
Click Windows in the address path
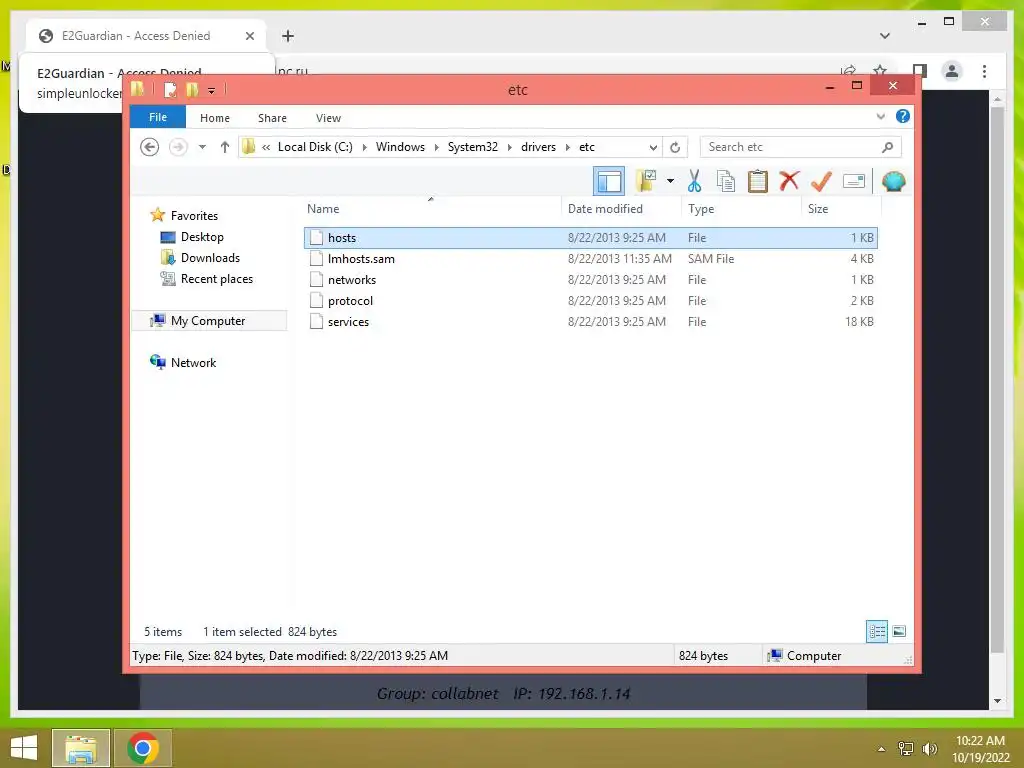(400, 147)
